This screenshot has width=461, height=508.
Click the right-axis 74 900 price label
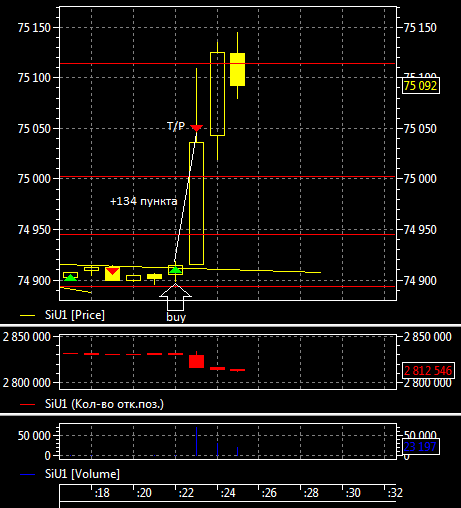pyautogui.click(x=420, y=281)
